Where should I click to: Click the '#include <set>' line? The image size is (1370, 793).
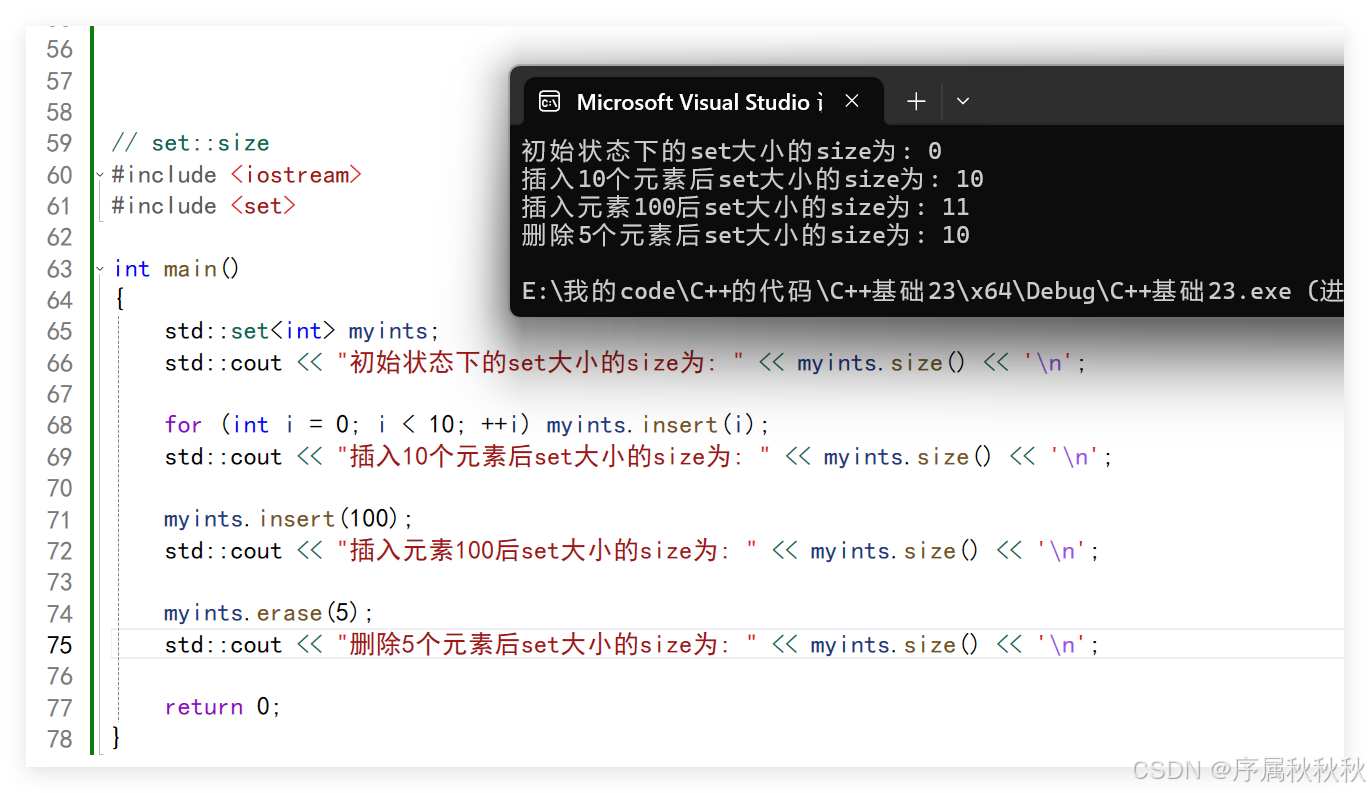(x=203, y=206)
